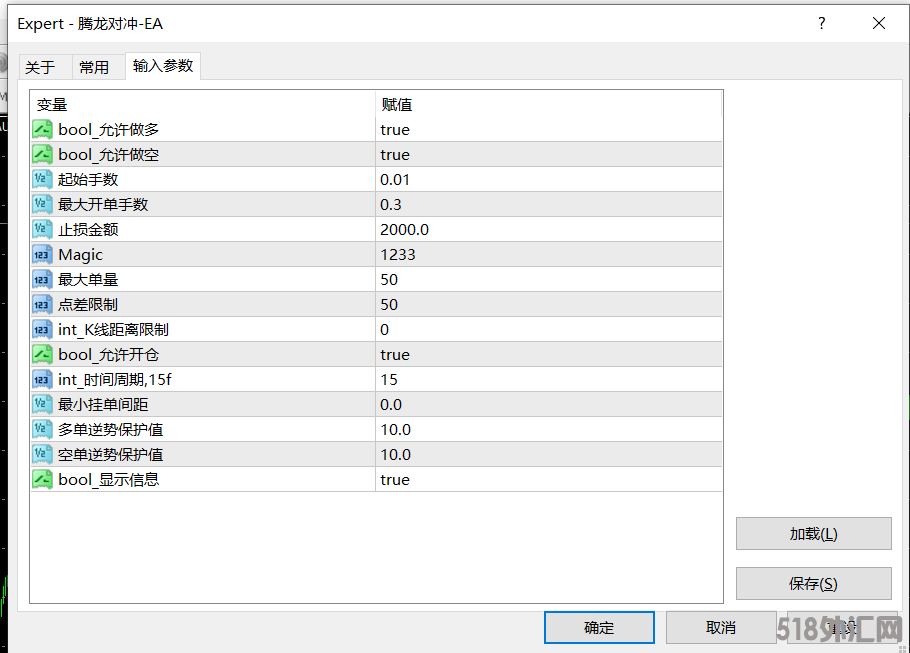Click the 起始手数 value field 0.01

[x=395, y=179]
